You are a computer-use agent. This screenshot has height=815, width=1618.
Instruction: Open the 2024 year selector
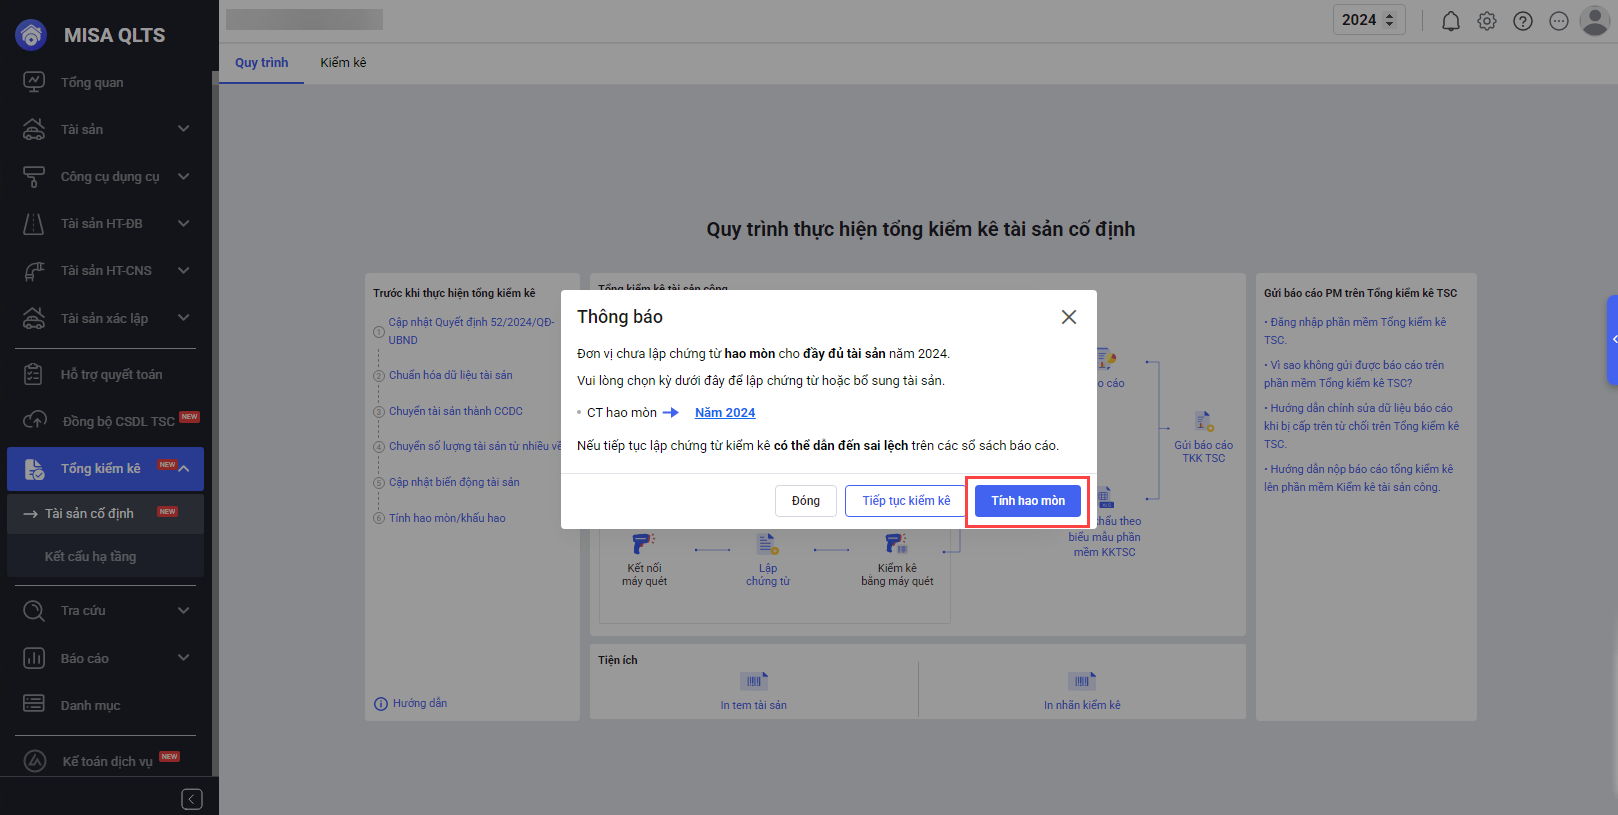pyautogui.click(x=1369, y=20)
